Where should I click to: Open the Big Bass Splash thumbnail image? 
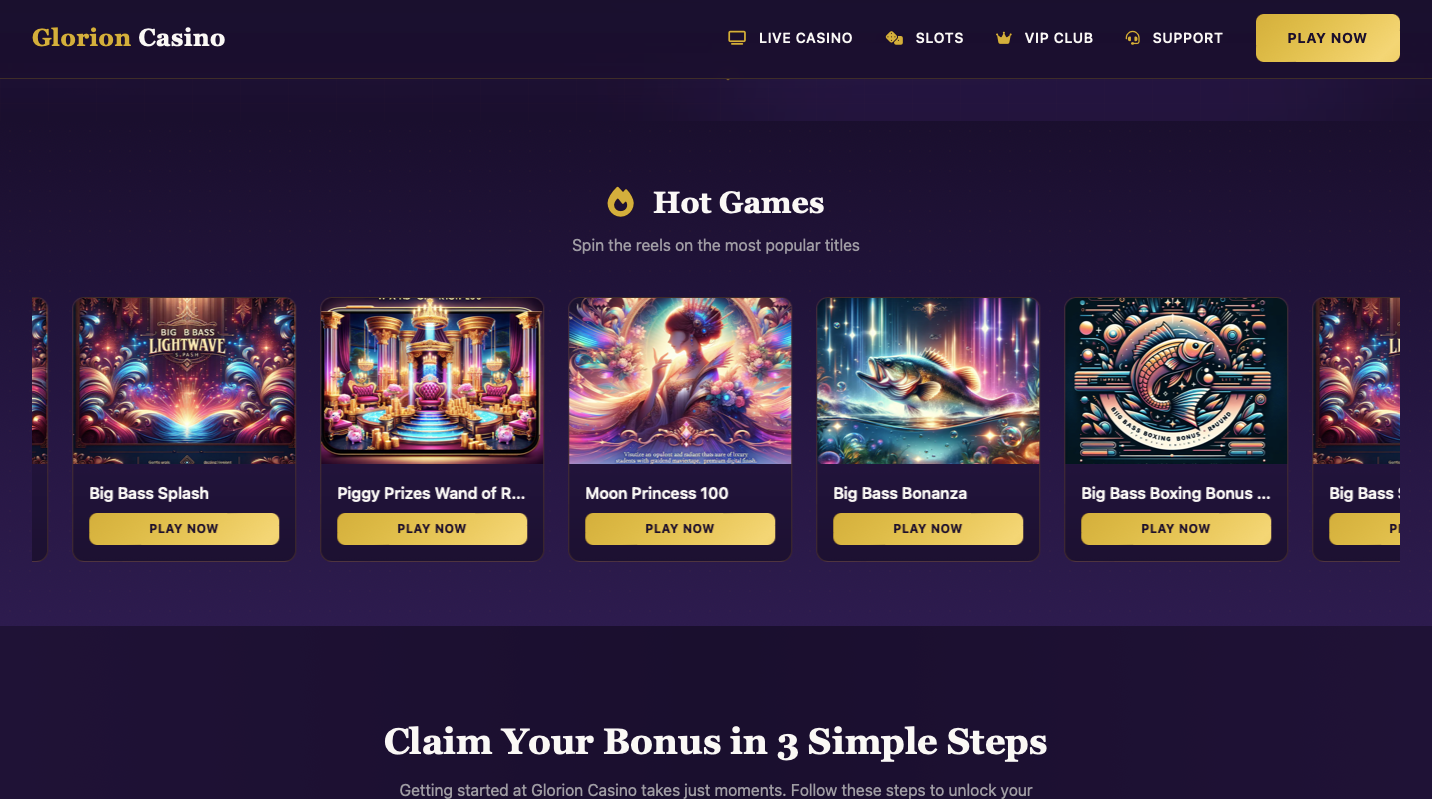point(184,381)
